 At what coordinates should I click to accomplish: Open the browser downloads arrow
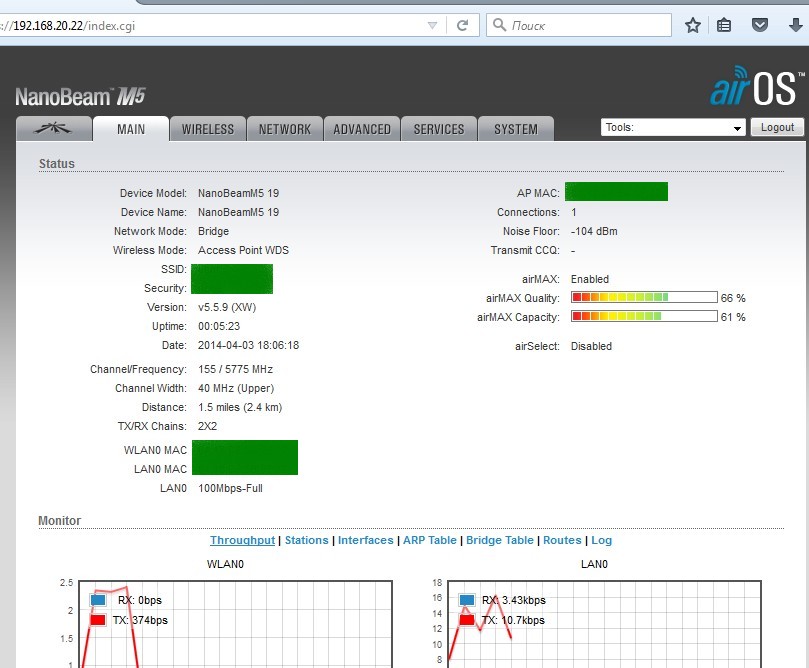tap(796, 25)
